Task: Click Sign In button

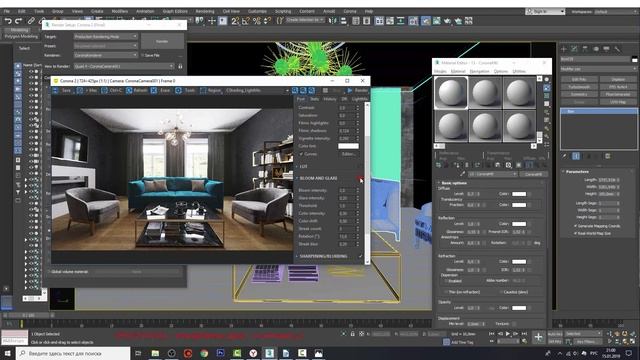Action: pos(545,11)
